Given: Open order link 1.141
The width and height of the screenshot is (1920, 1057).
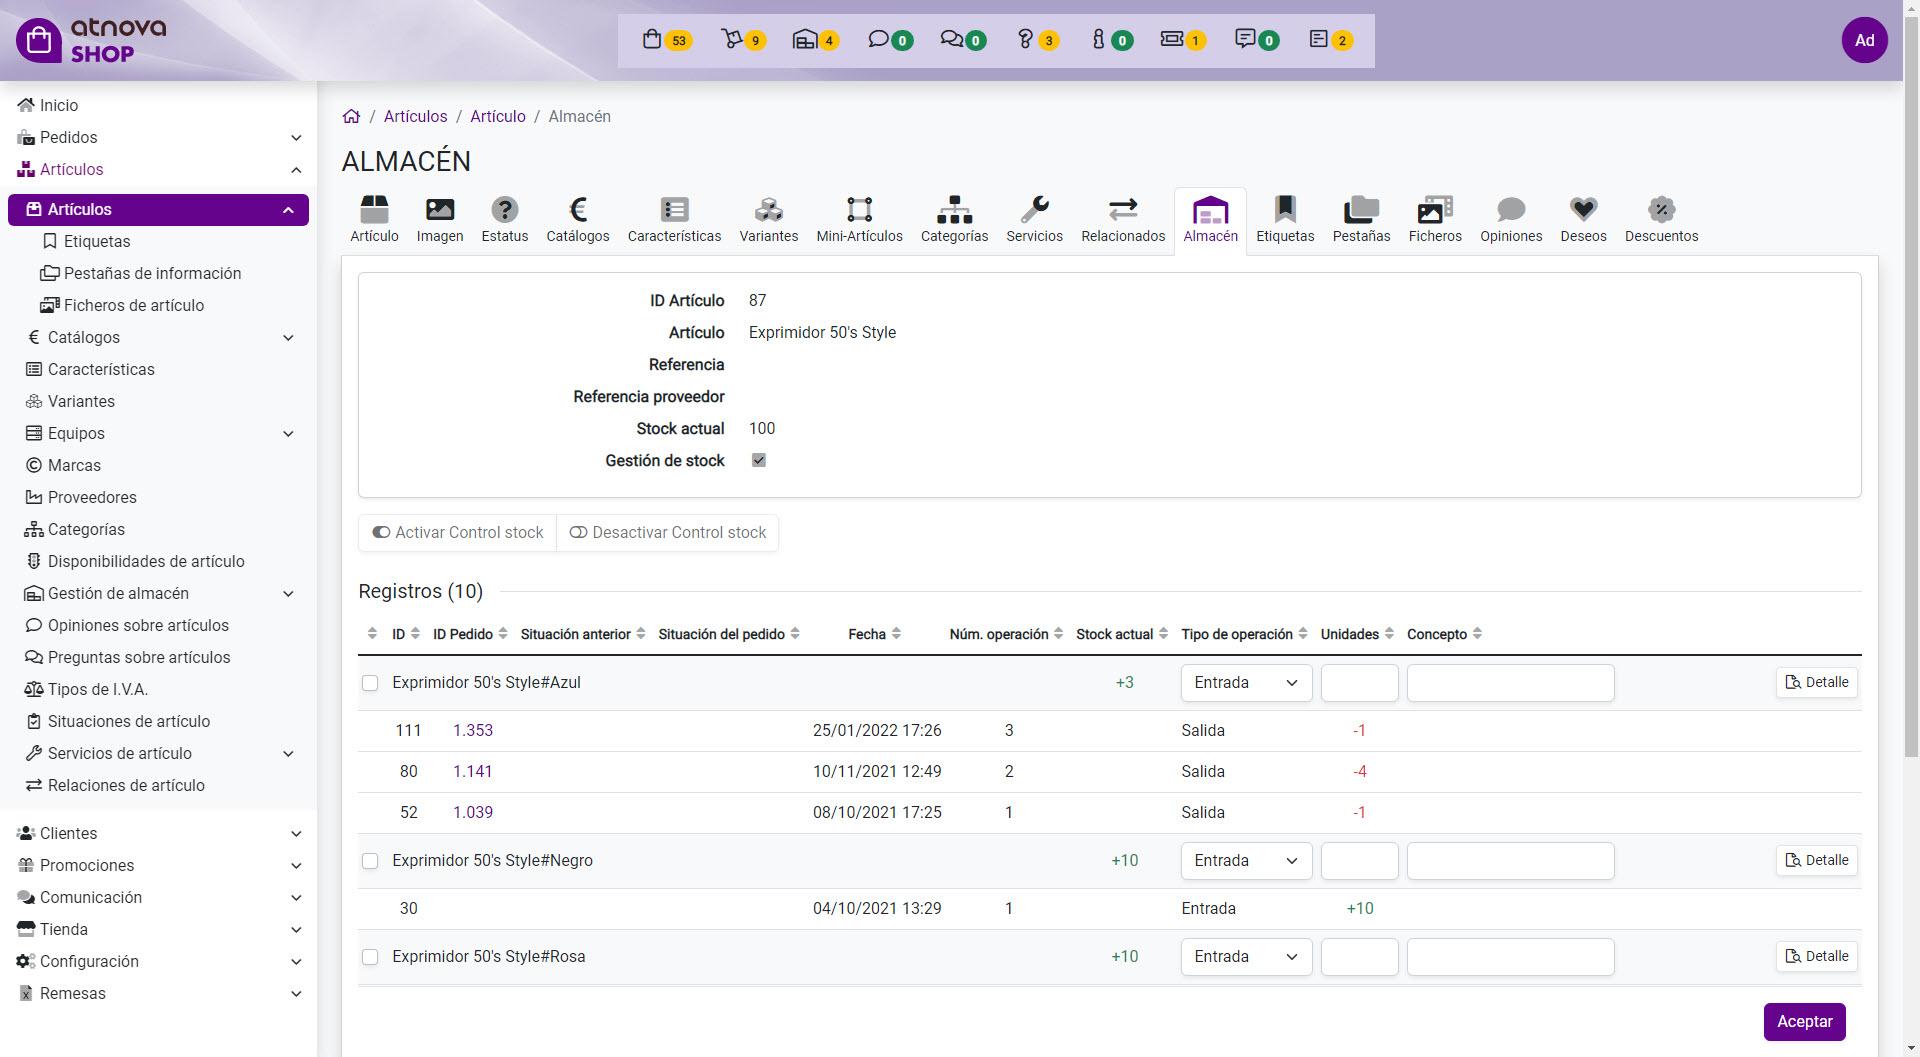Looking at the screenshot, I should 473,772.
